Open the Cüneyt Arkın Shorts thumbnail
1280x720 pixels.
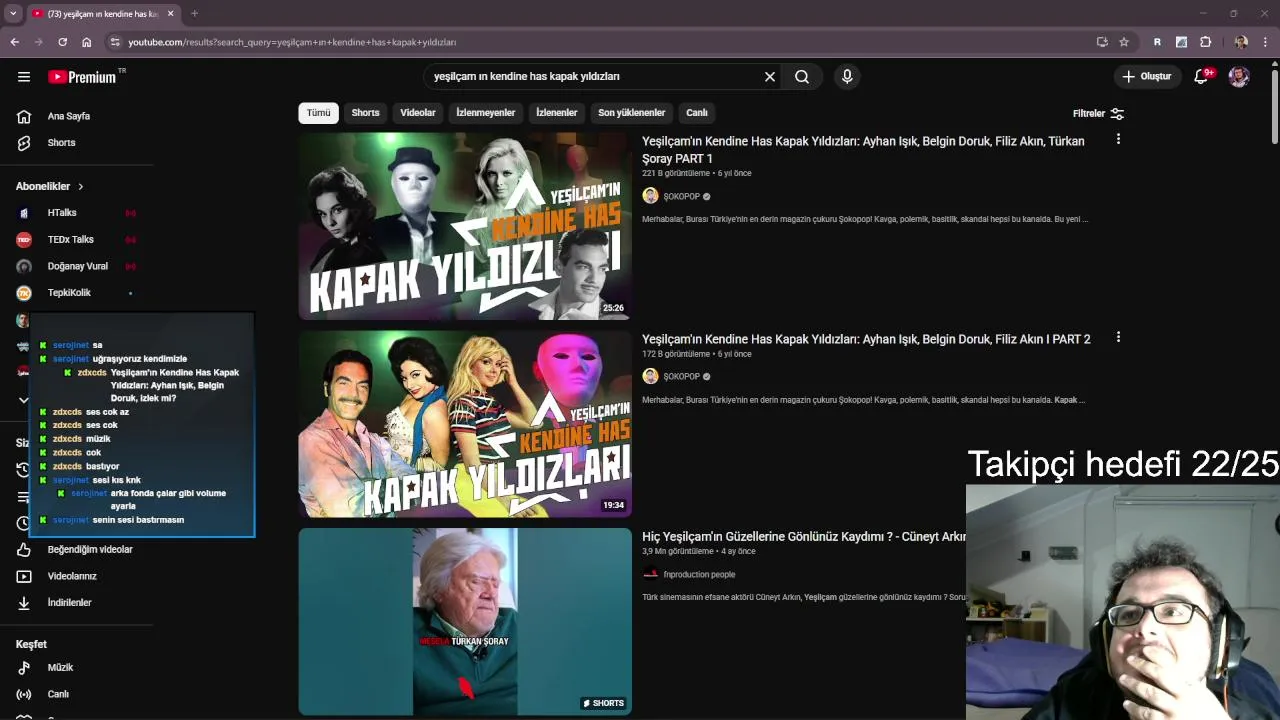[465, 622]
